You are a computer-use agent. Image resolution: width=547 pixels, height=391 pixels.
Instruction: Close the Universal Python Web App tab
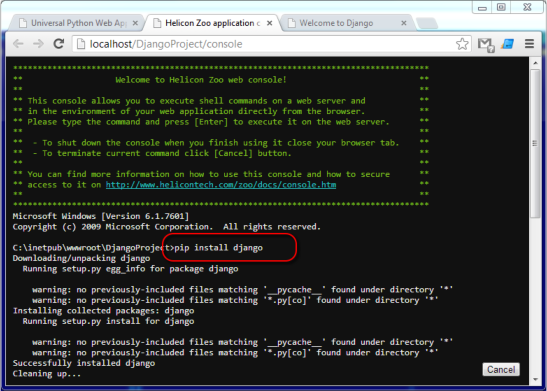coord(135,23)
